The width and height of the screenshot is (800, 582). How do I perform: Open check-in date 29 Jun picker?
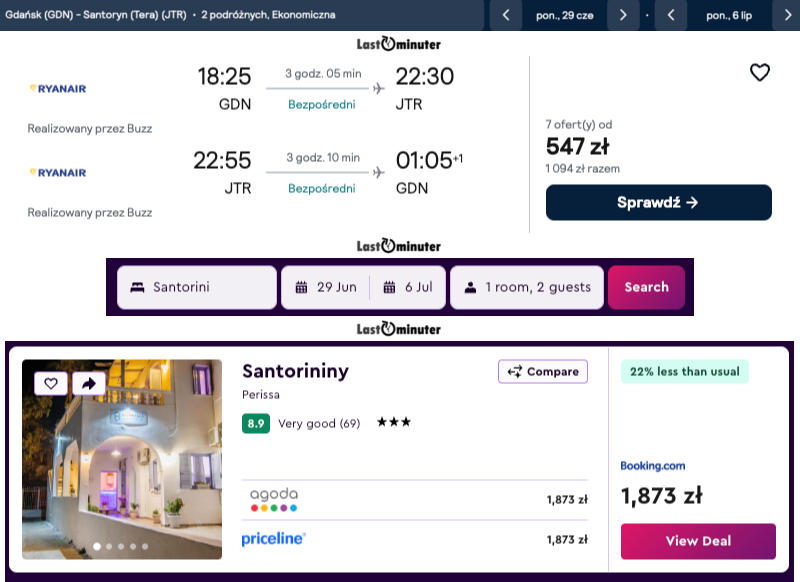coord(326,287)
